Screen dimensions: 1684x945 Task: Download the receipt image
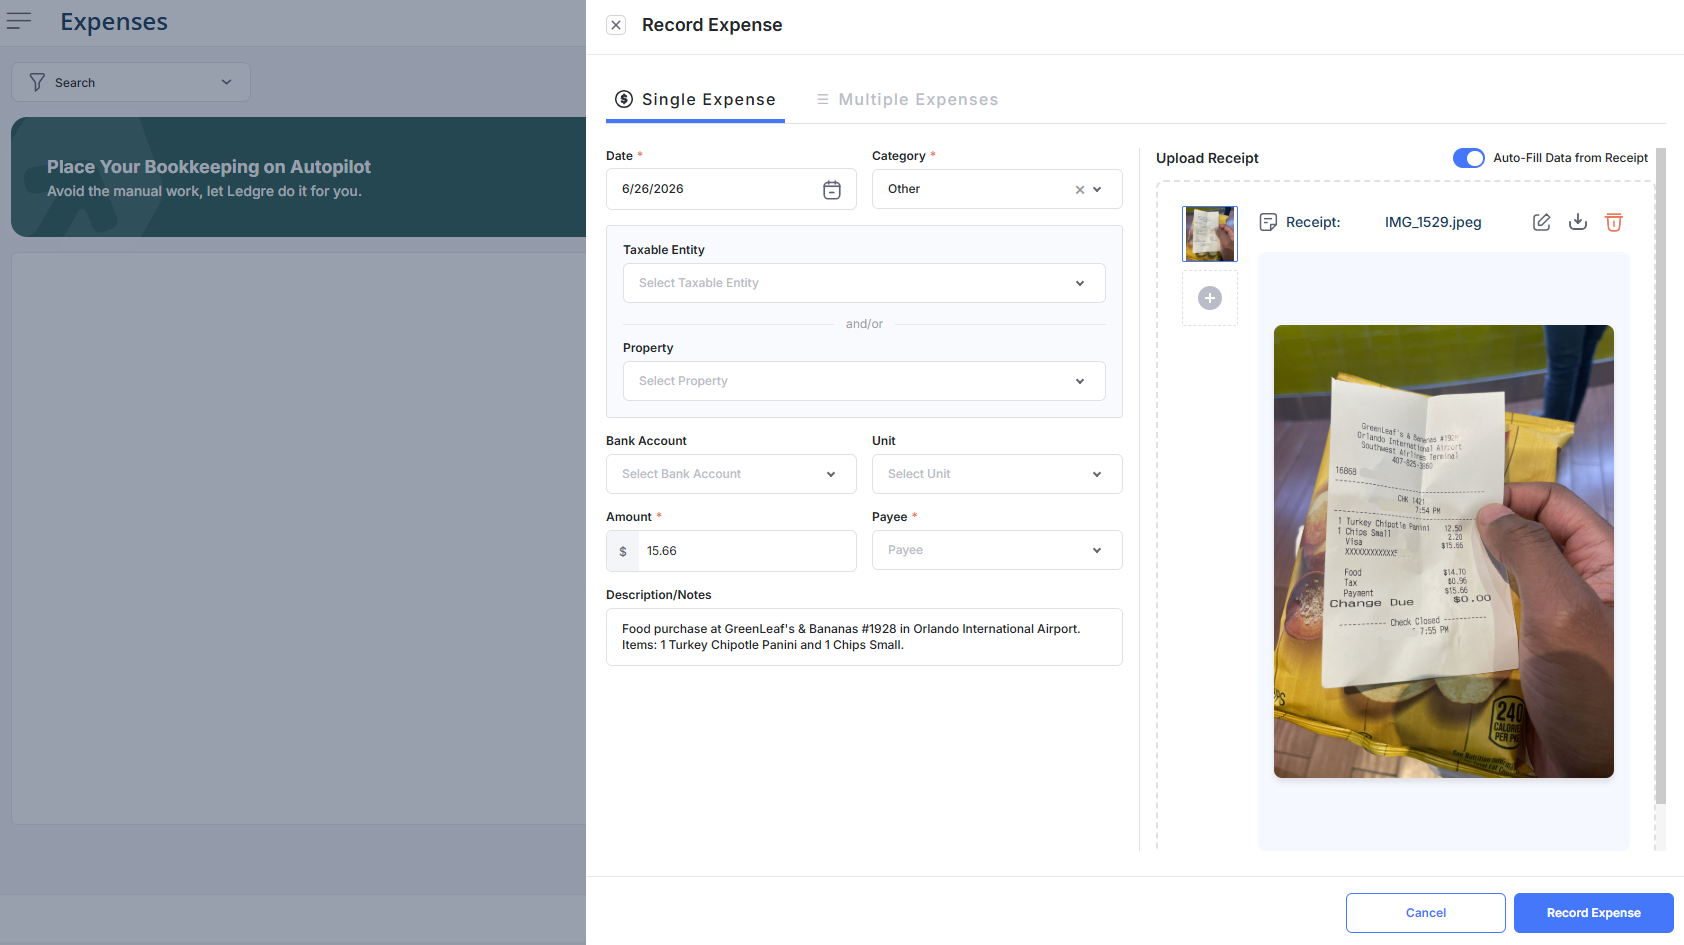point(1578,222)
